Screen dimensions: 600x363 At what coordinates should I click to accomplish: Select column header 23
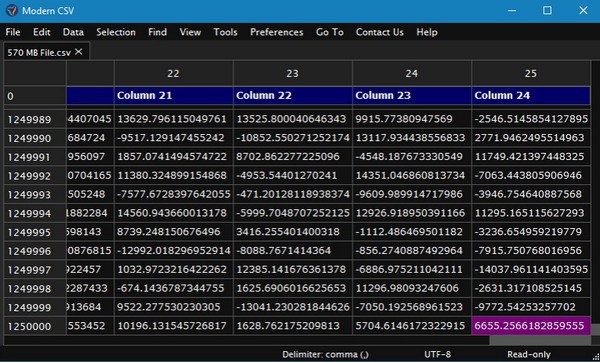tap(293, 73)
